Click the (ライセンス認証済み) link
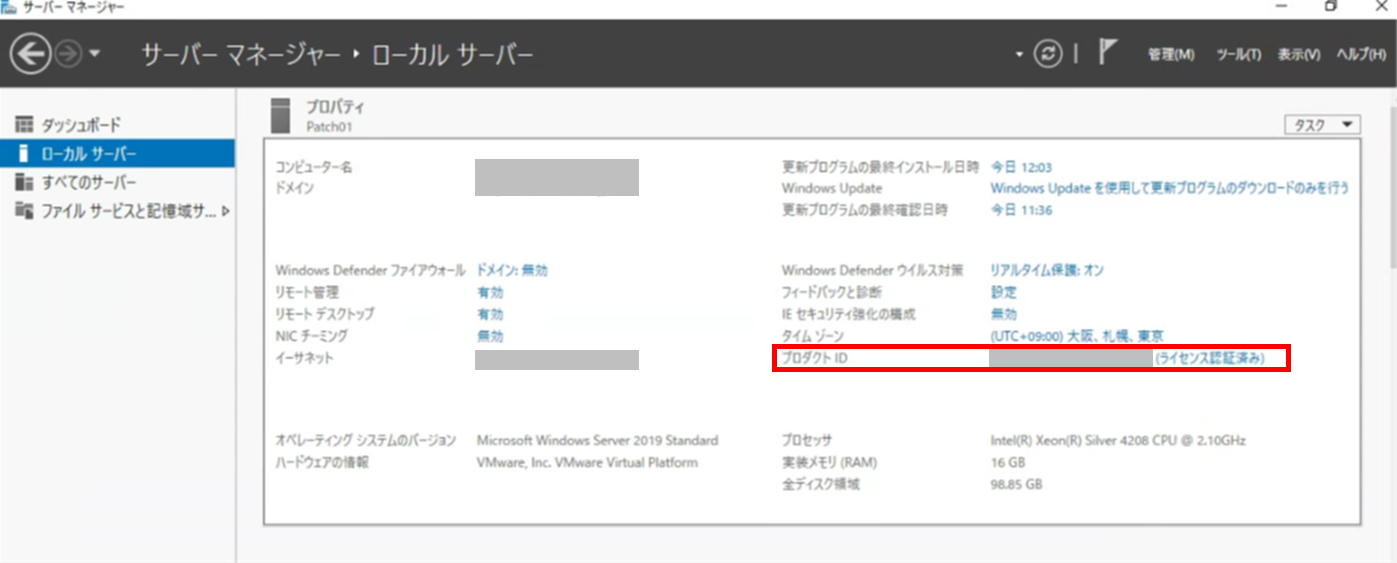This screenshot has width=1397, height=563. click(1210, 358)
